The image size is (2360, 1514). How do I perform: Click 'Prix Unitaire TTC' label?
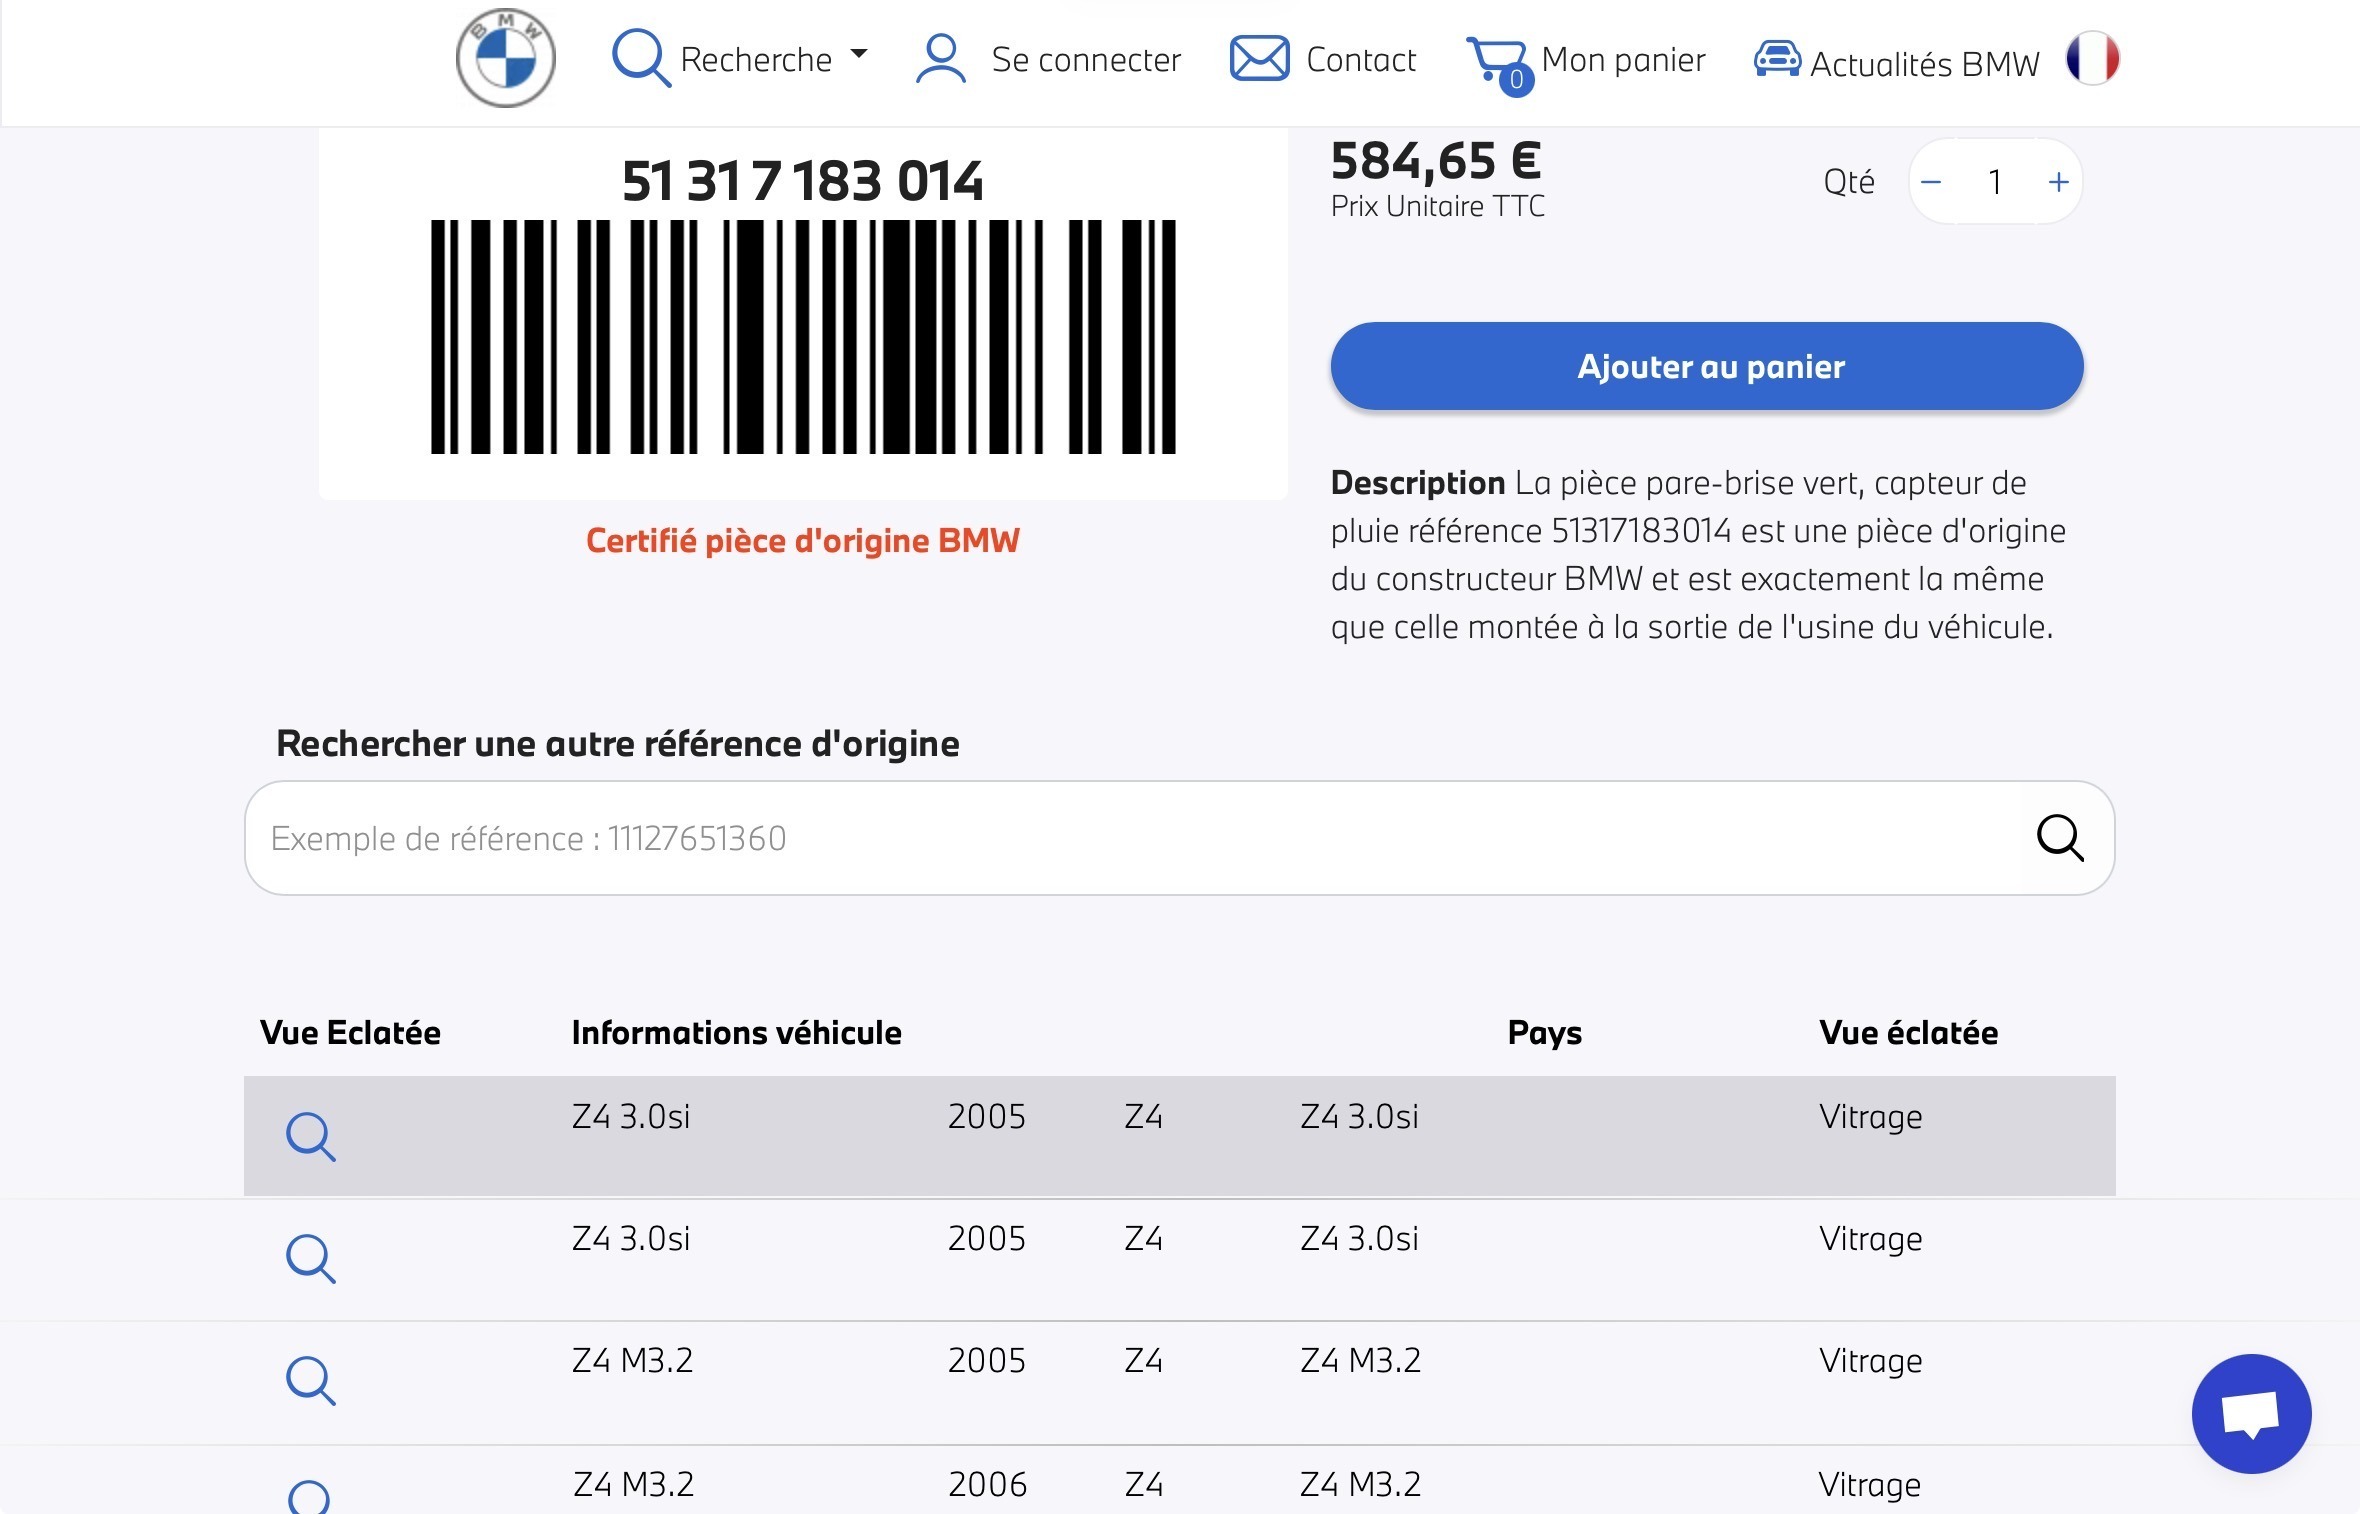point(1438,206)
